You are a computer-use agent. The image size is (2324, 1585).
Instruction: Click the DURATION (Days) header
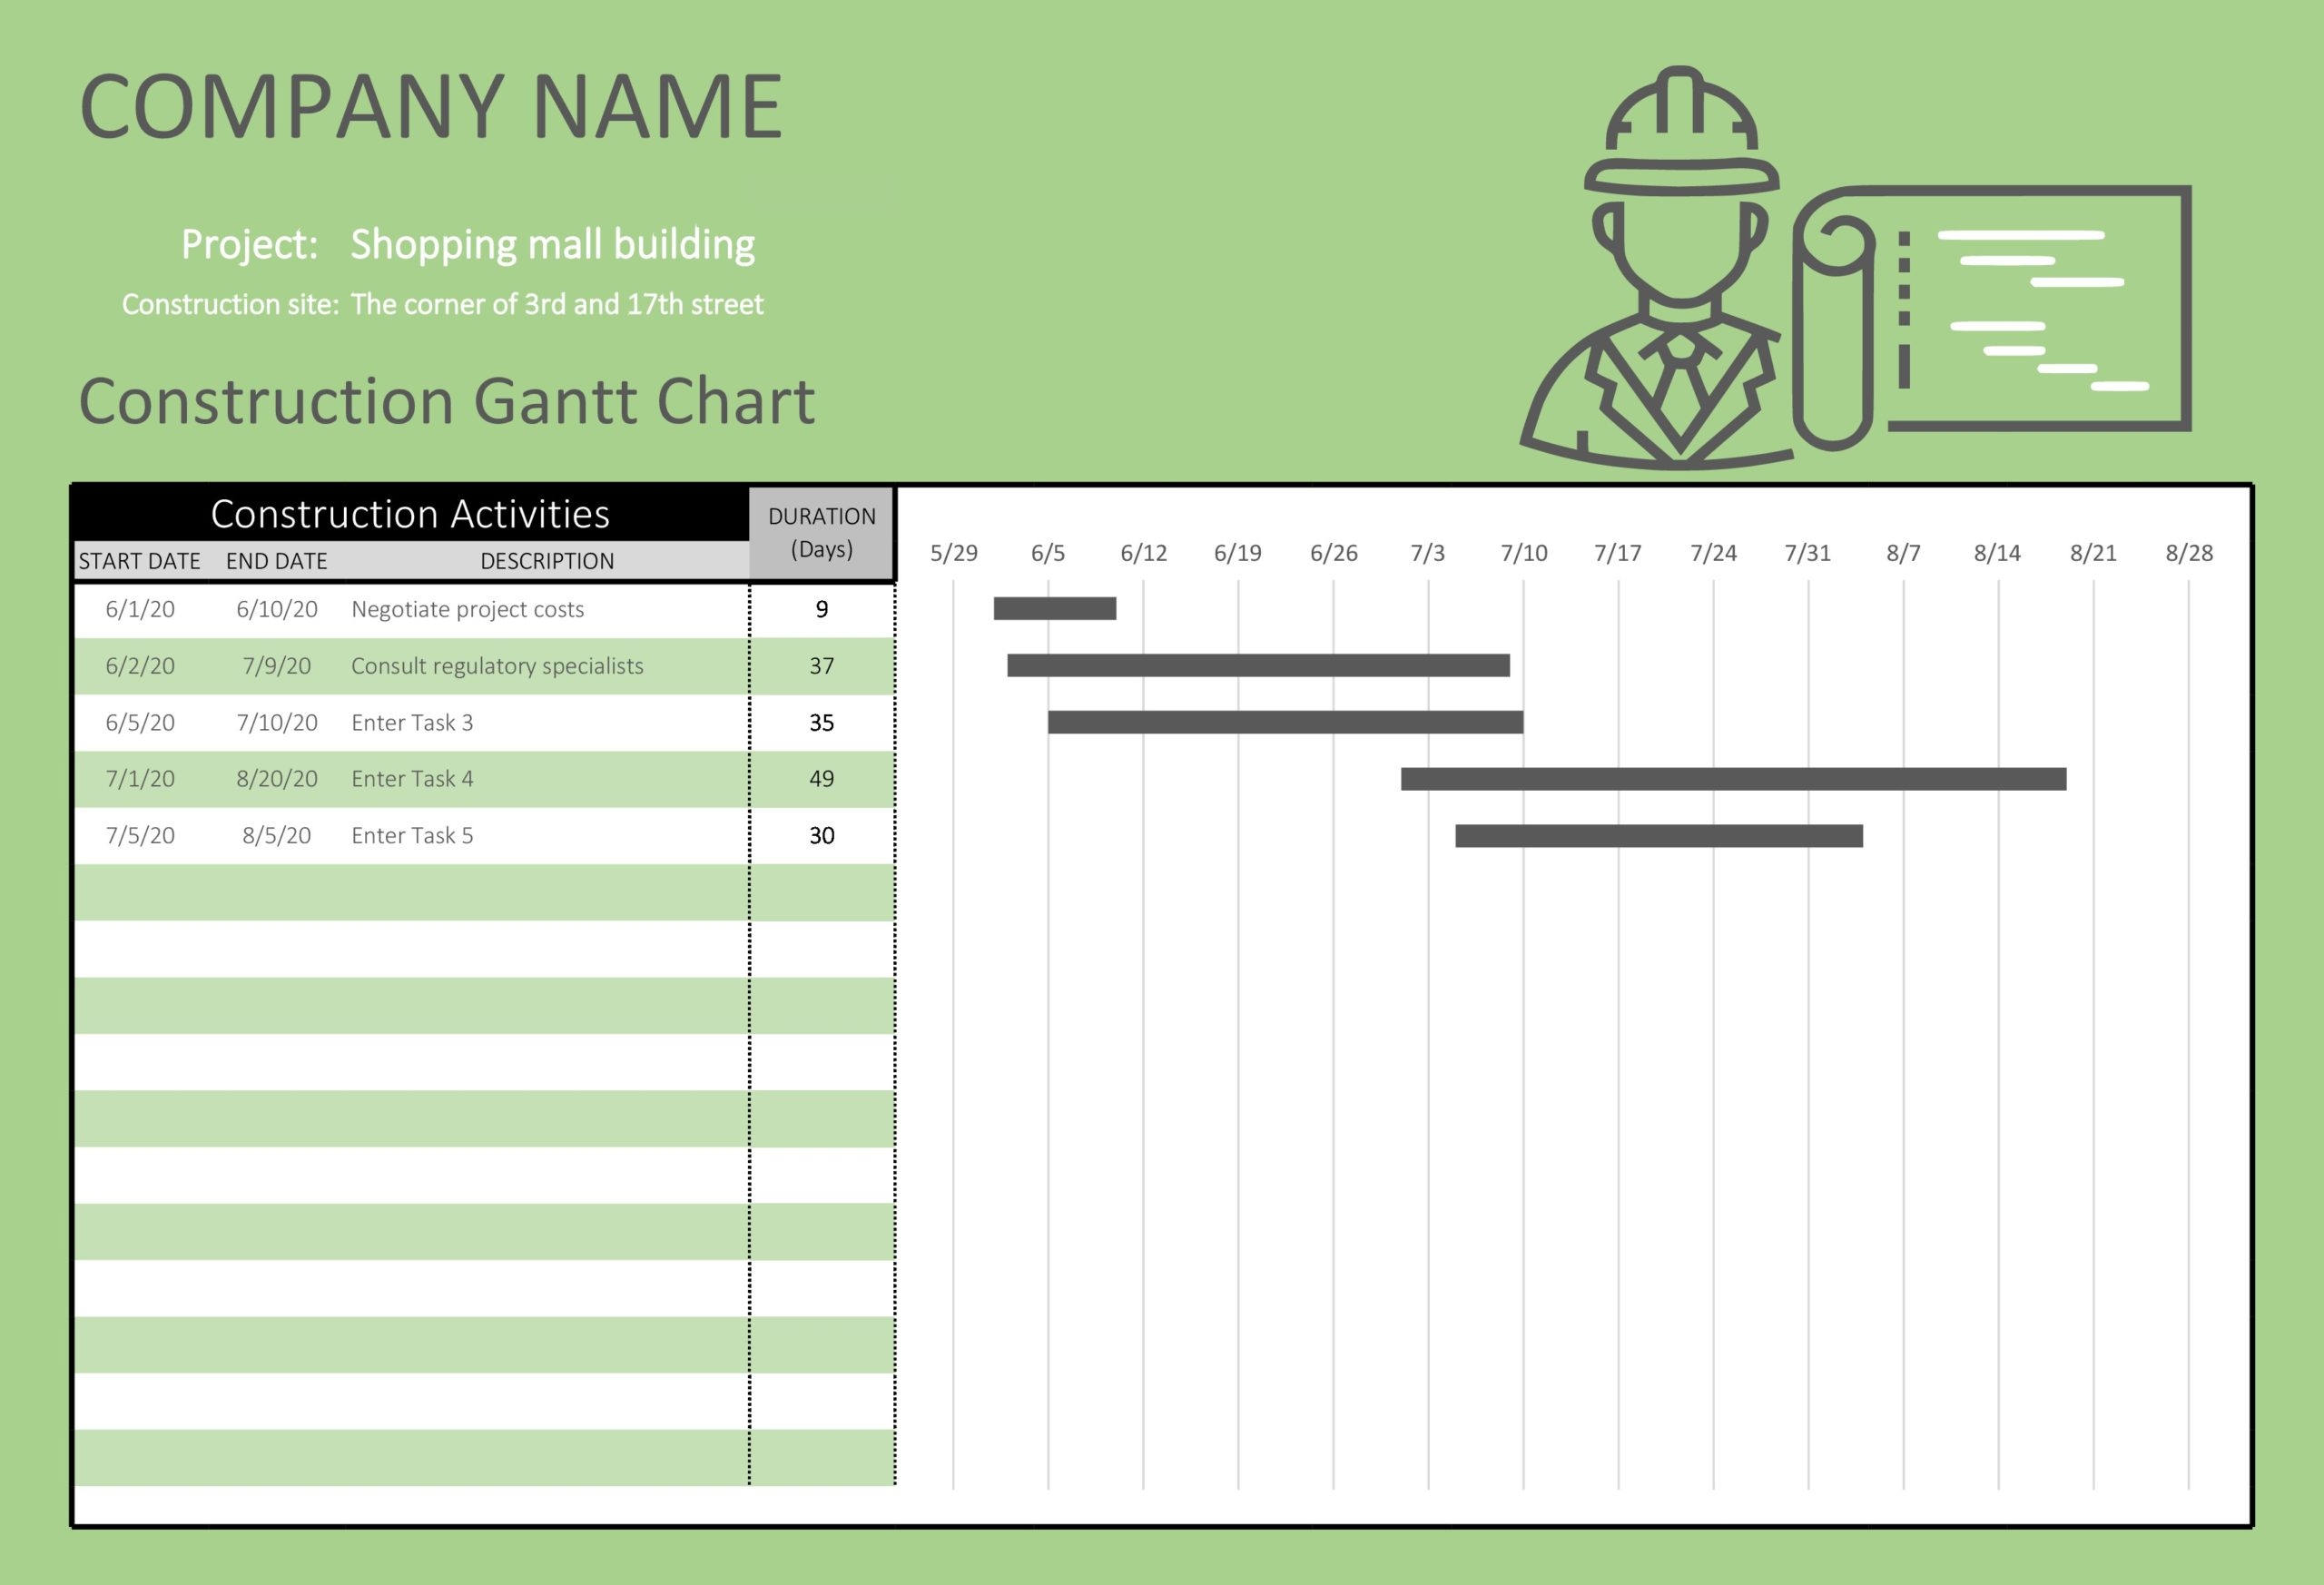tap(822, 530)
